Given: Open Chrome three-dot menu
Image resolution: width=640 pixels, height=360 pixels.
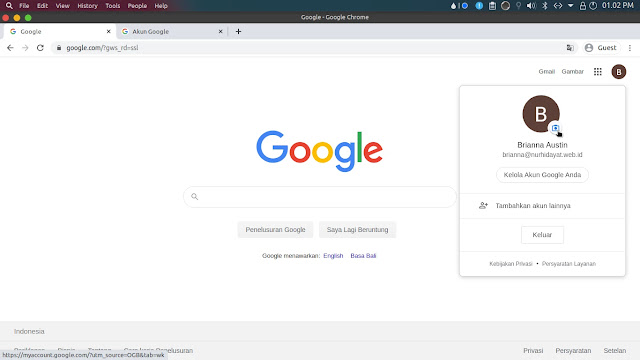Looking at the screenshot, I should (x=630, y=48).
